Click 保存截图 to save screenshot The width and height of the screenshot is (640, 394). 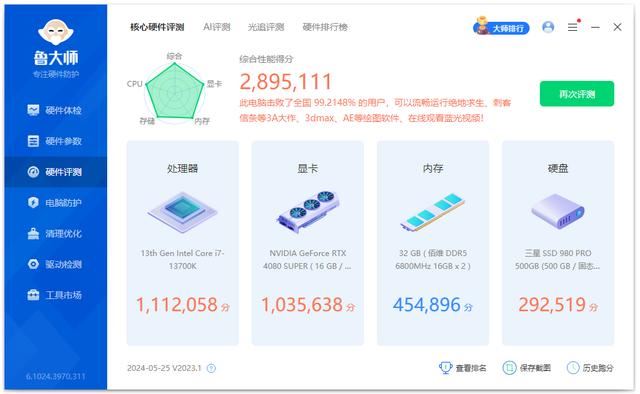click(527, 368)
